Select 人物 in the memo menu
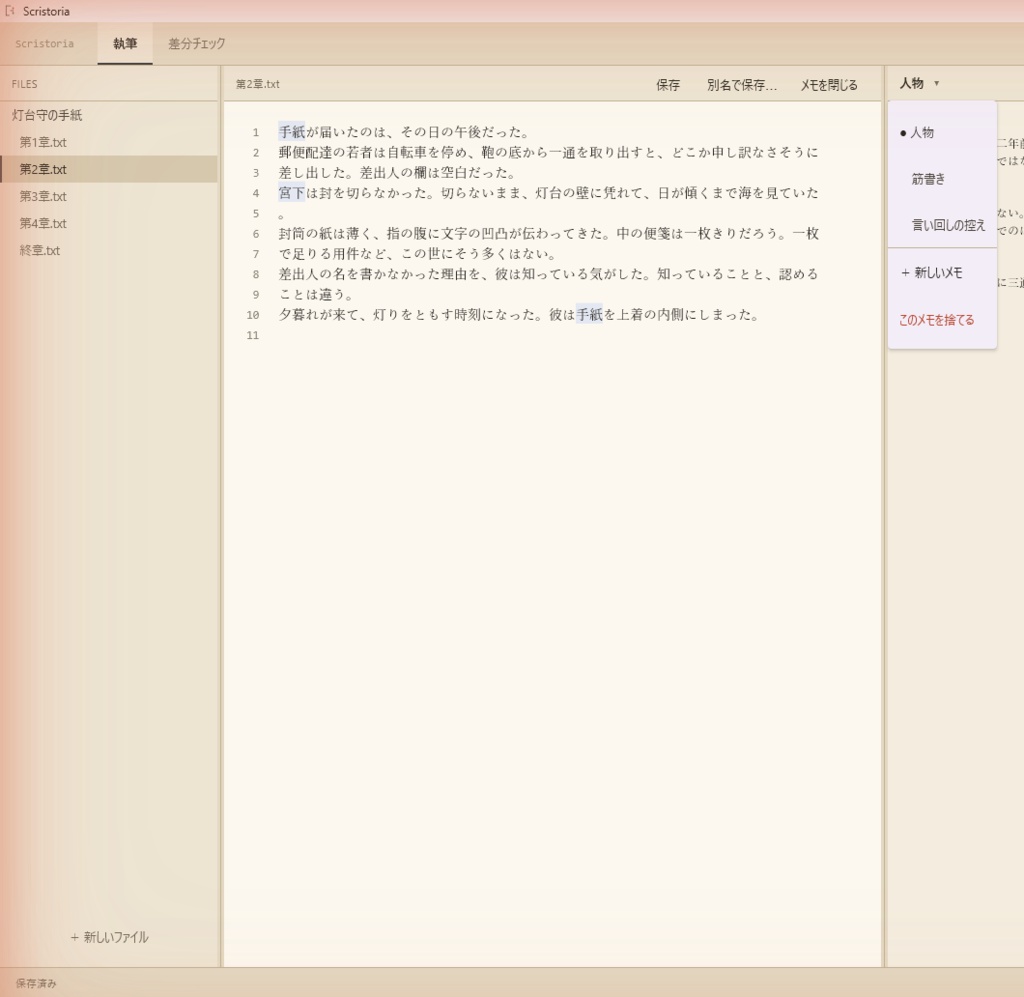Viewport: 1024px width, 997px height. 942,133
